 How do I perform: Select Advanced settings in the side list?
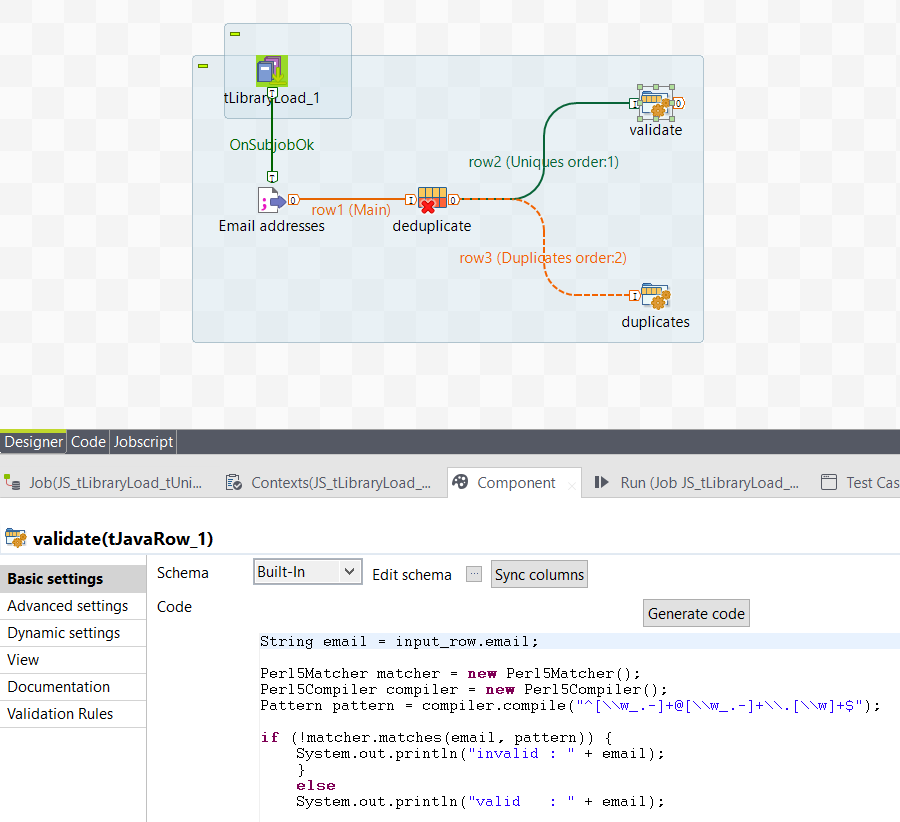point(68,606)
